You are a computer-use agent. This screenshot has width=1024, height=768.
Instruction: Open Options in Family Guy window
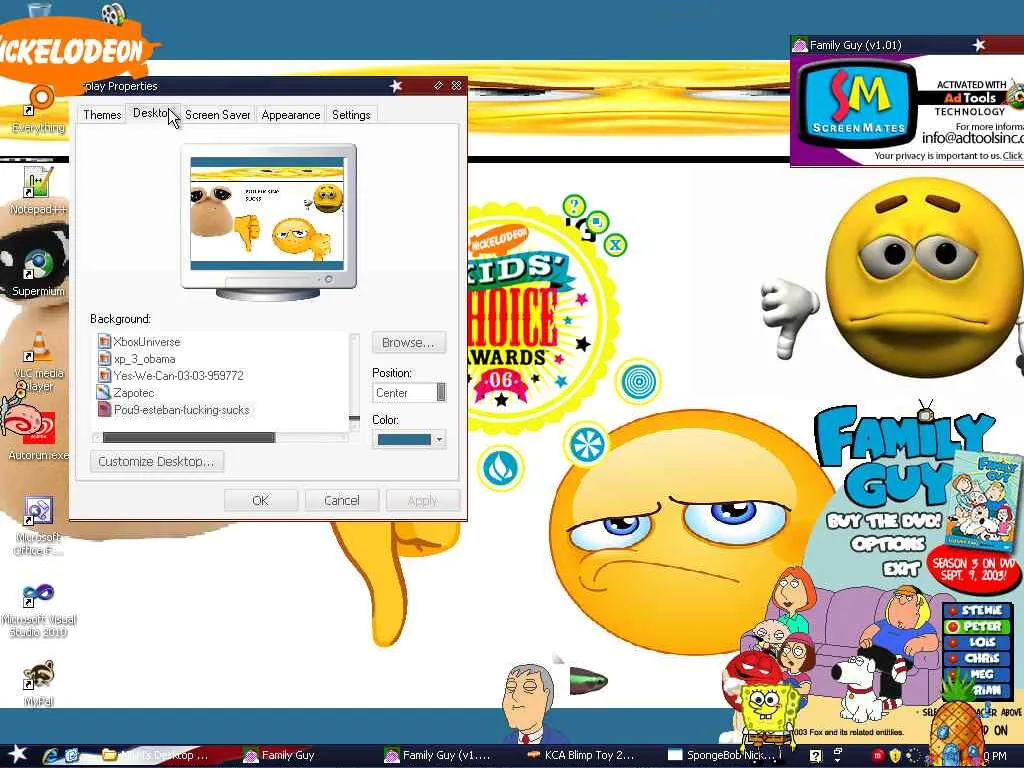point(888,544)
